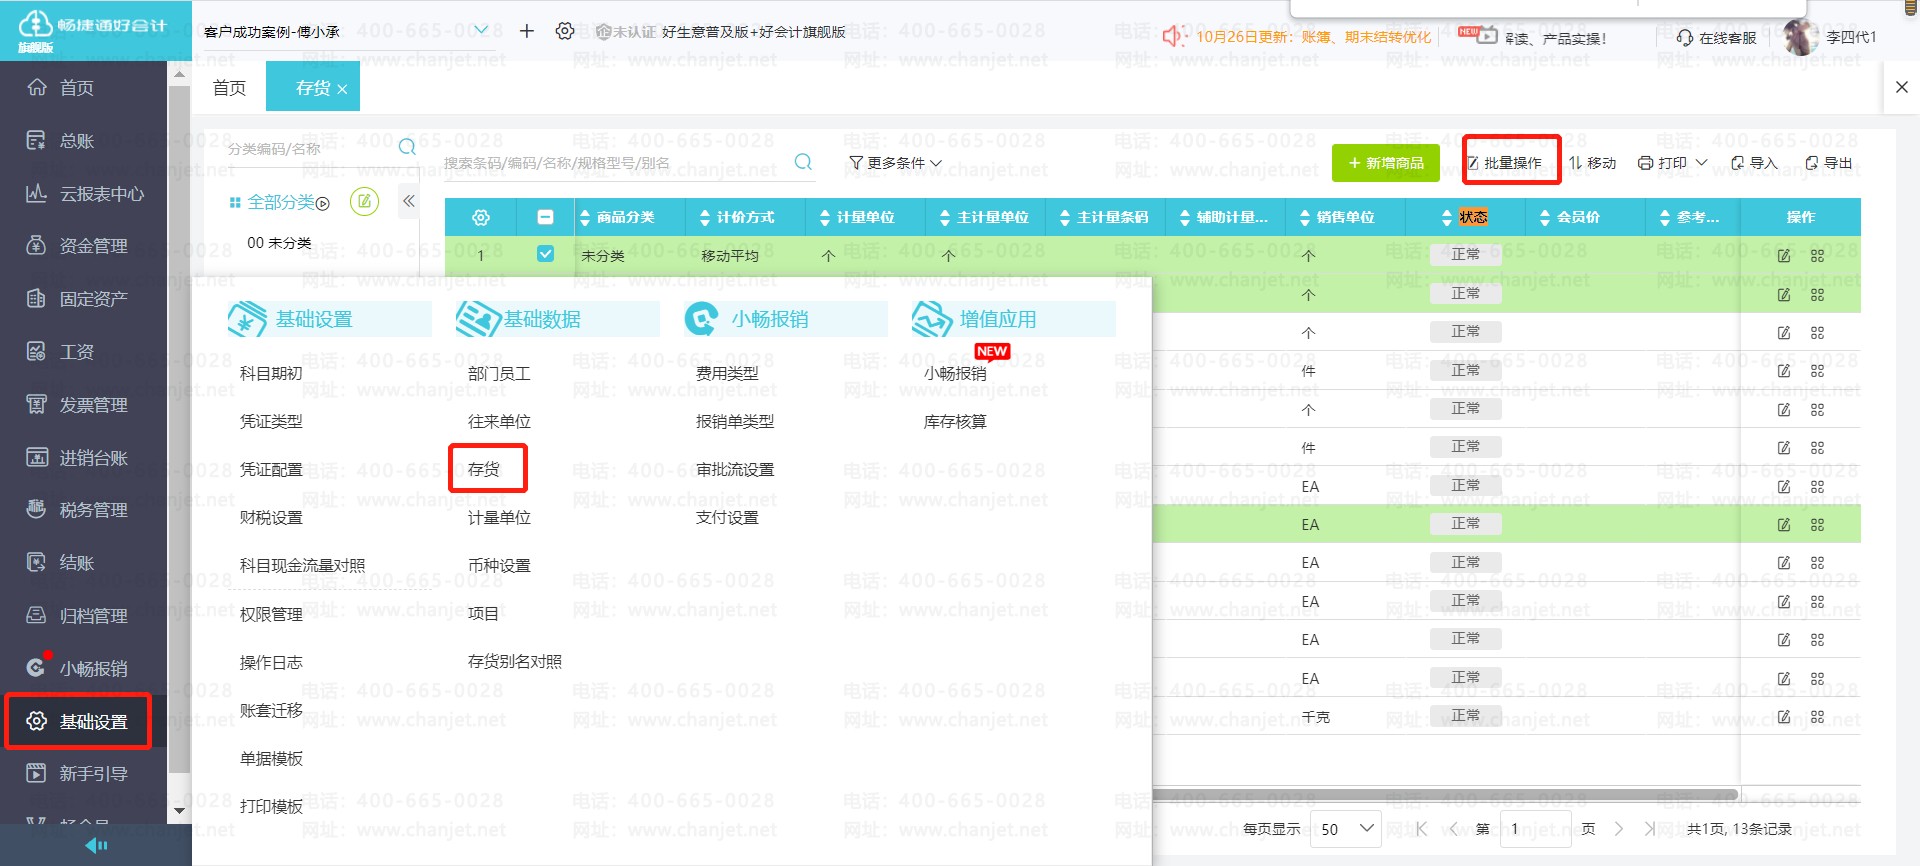
Task: Click the edit icon in the first table row
Action: click(x=1784, y=256)
